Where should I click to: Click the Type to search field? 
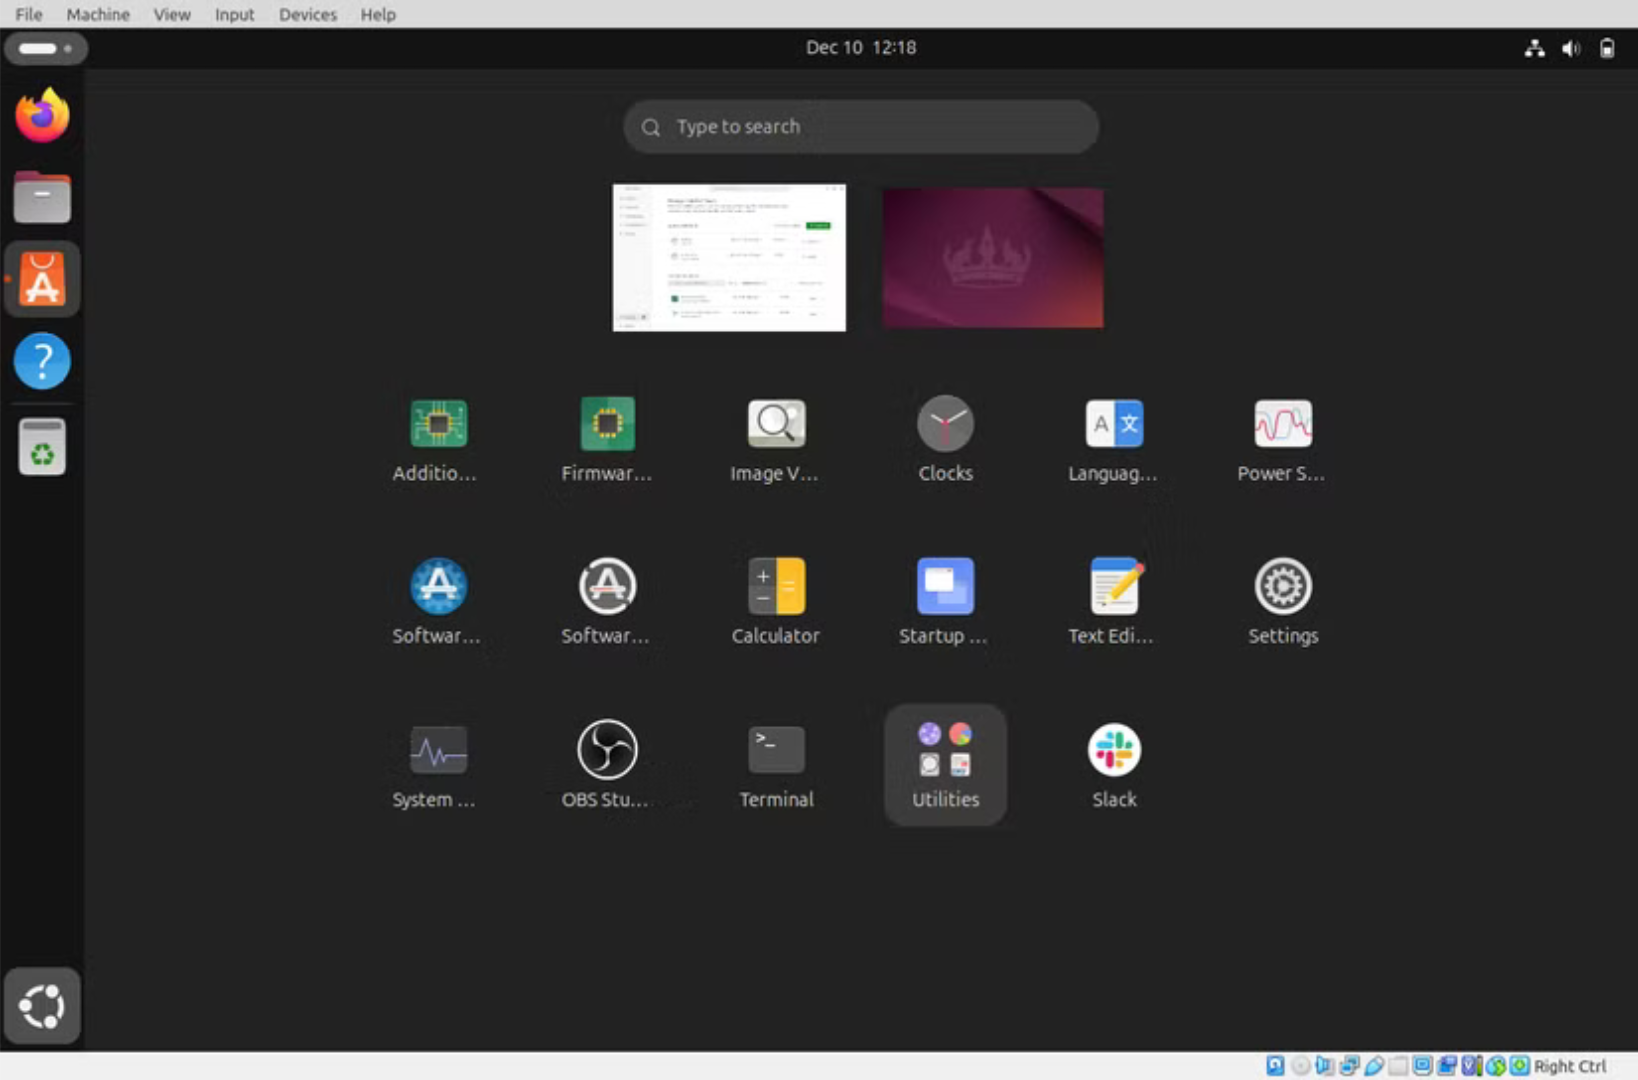860,127
